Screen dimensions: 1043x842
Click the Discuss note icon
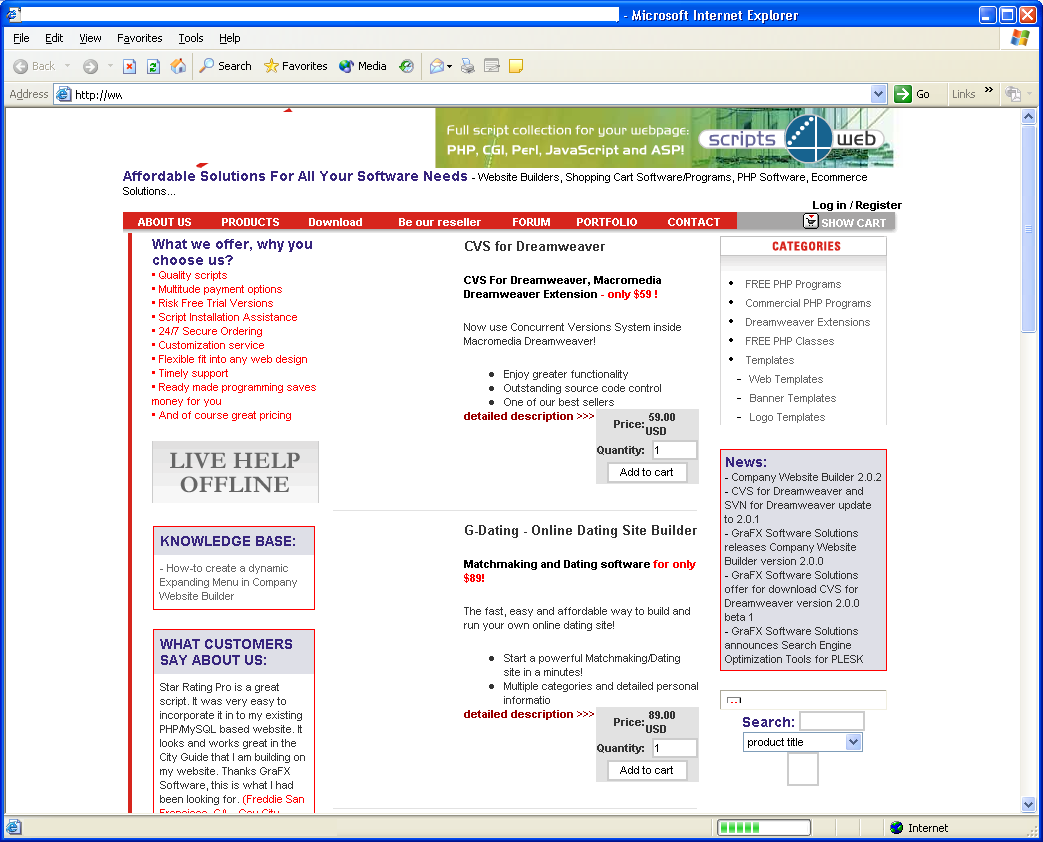pyautogui.click(x=516, y=66)
